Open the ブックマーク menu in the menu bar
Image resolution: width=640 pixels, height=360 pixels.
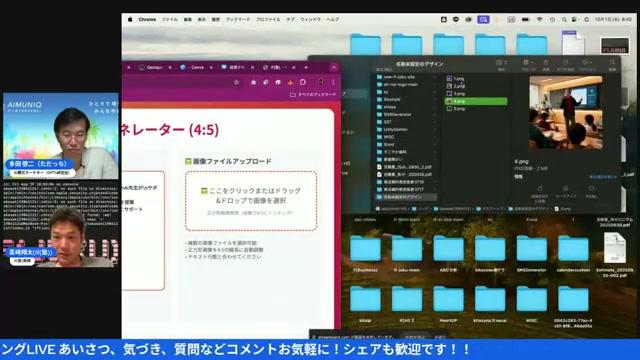[238, 19]
